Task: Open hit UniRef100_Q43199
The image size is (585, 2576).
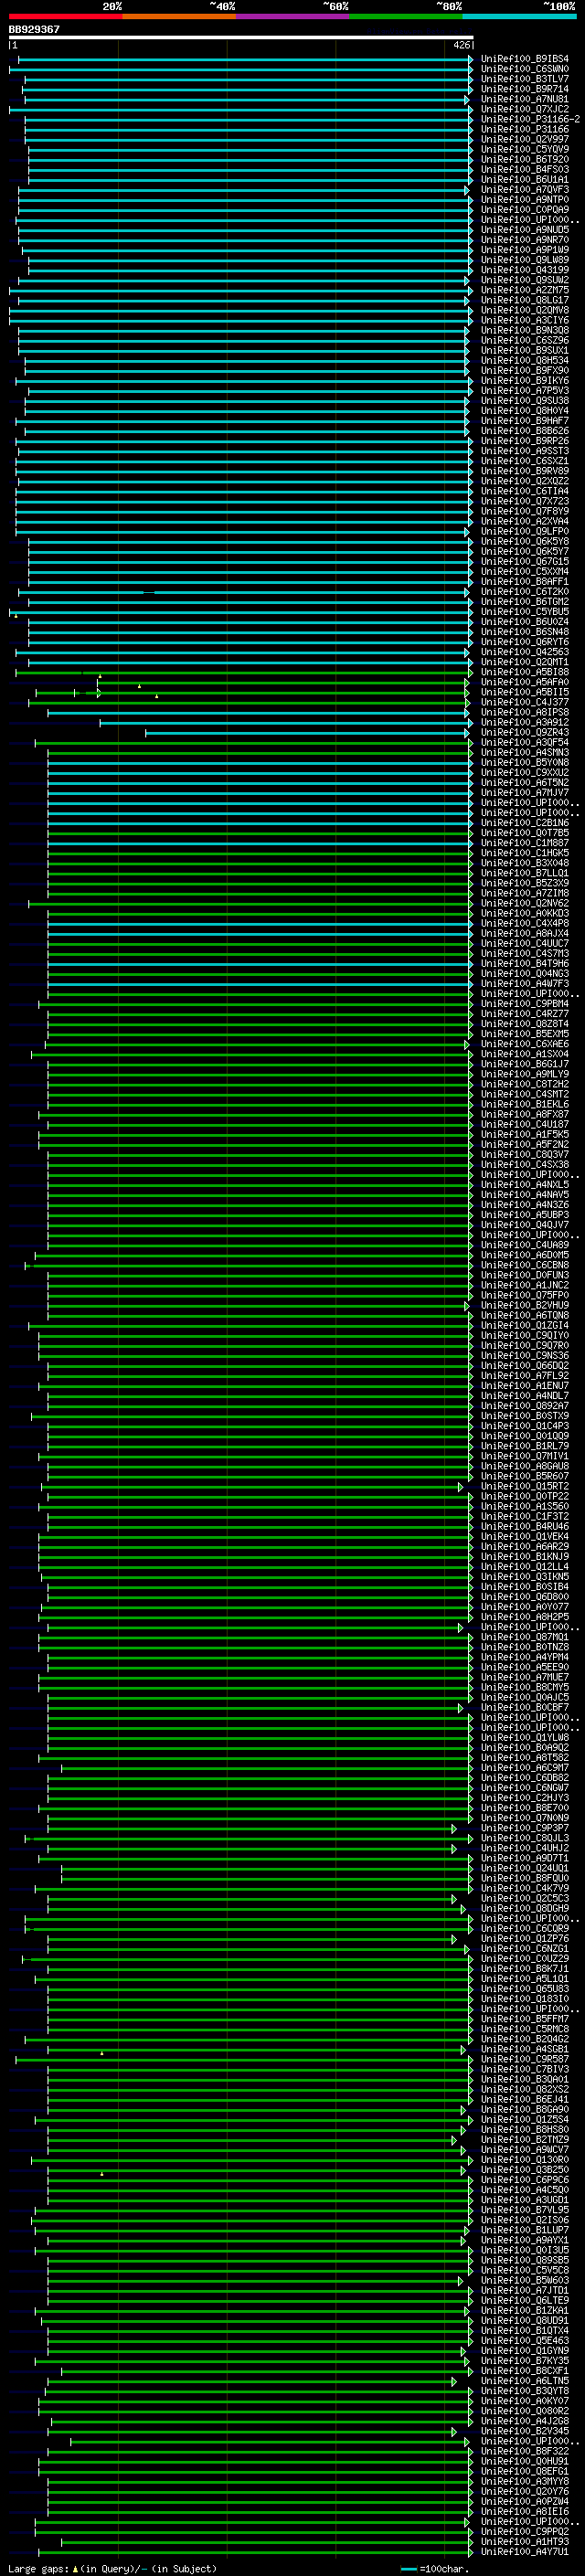Action: tap(524, 270)
